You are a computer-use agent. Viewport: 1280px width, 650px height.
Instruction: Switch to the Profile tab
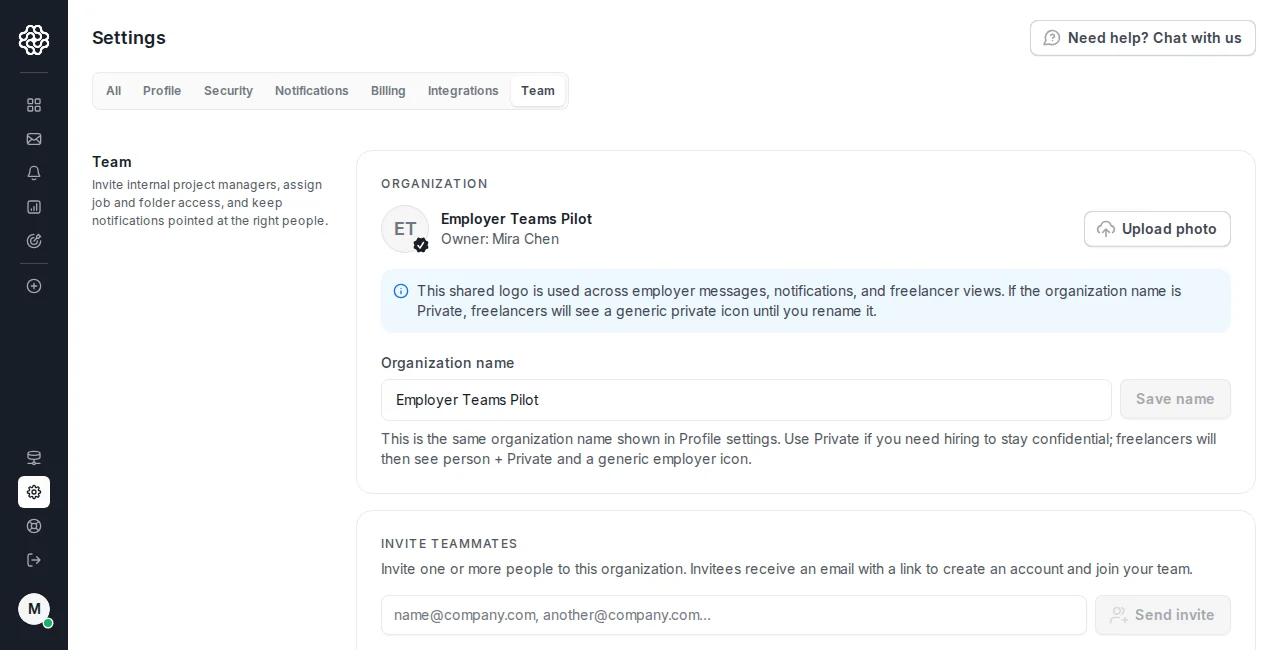(x=162, y=91)
